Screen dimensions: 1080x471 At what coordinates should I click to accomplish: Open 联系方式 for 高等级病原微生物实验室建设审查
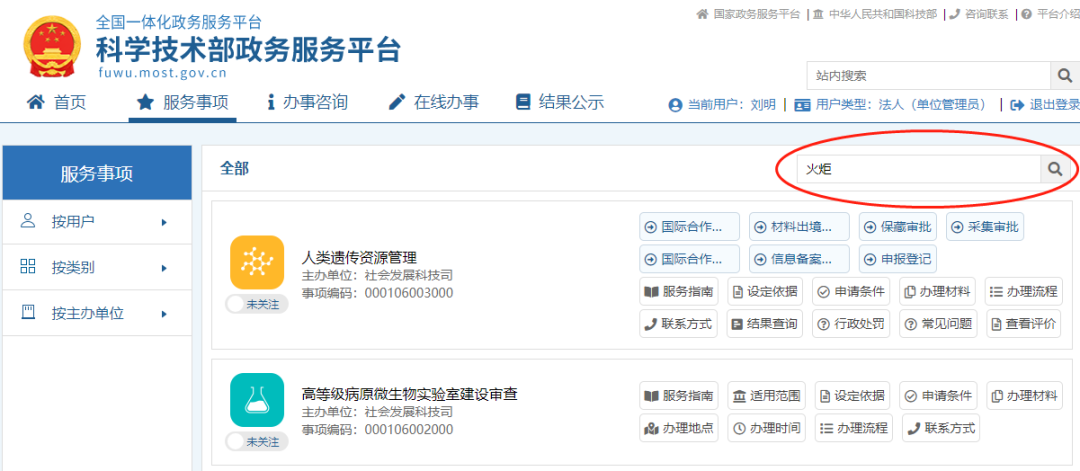tap(941, 428)
